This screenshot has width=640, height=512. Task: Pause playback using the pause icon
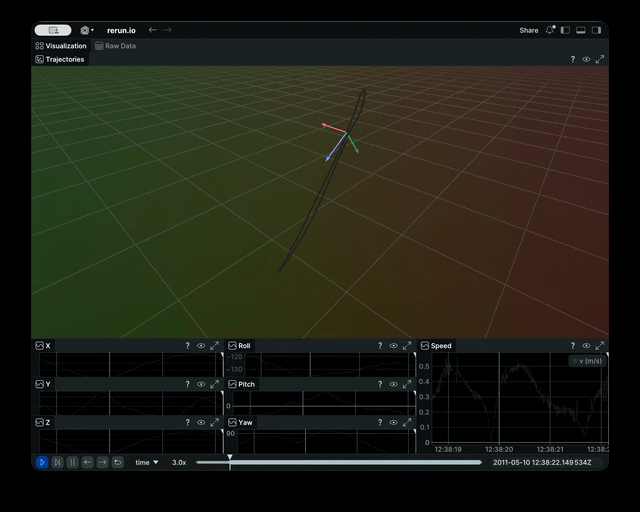click(72, 462)
